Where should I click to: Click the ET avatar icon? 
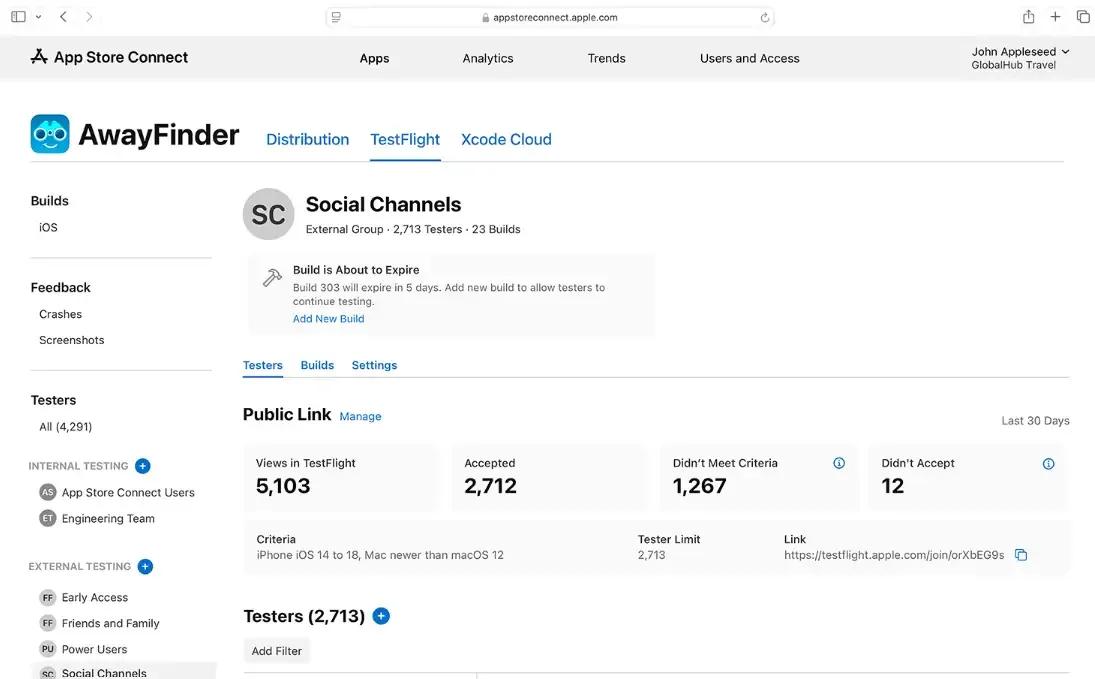pyautogui.click(x=47, y=518)
